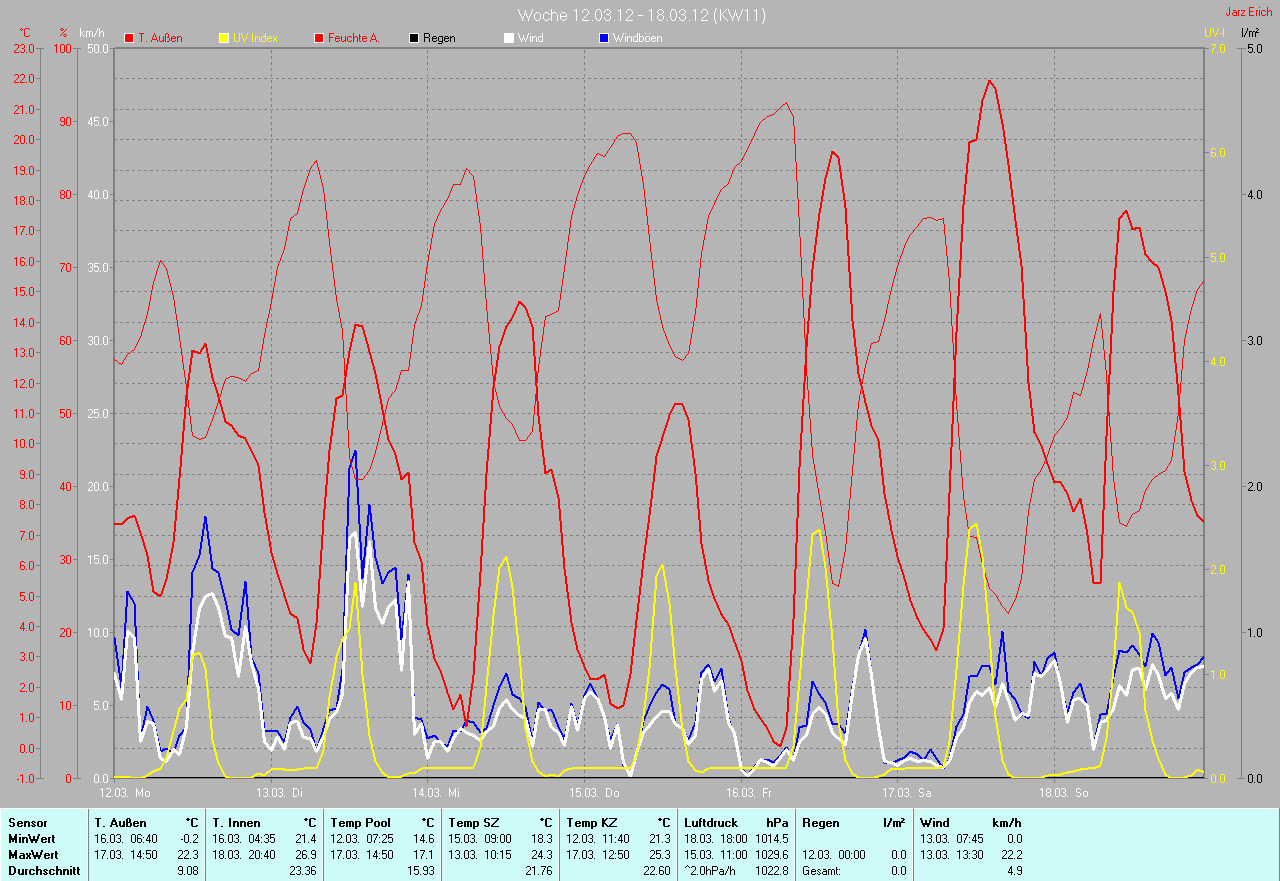The image size is (1280, 881).
Task: Click the Sensor header in the table
Action: (27, 823)
